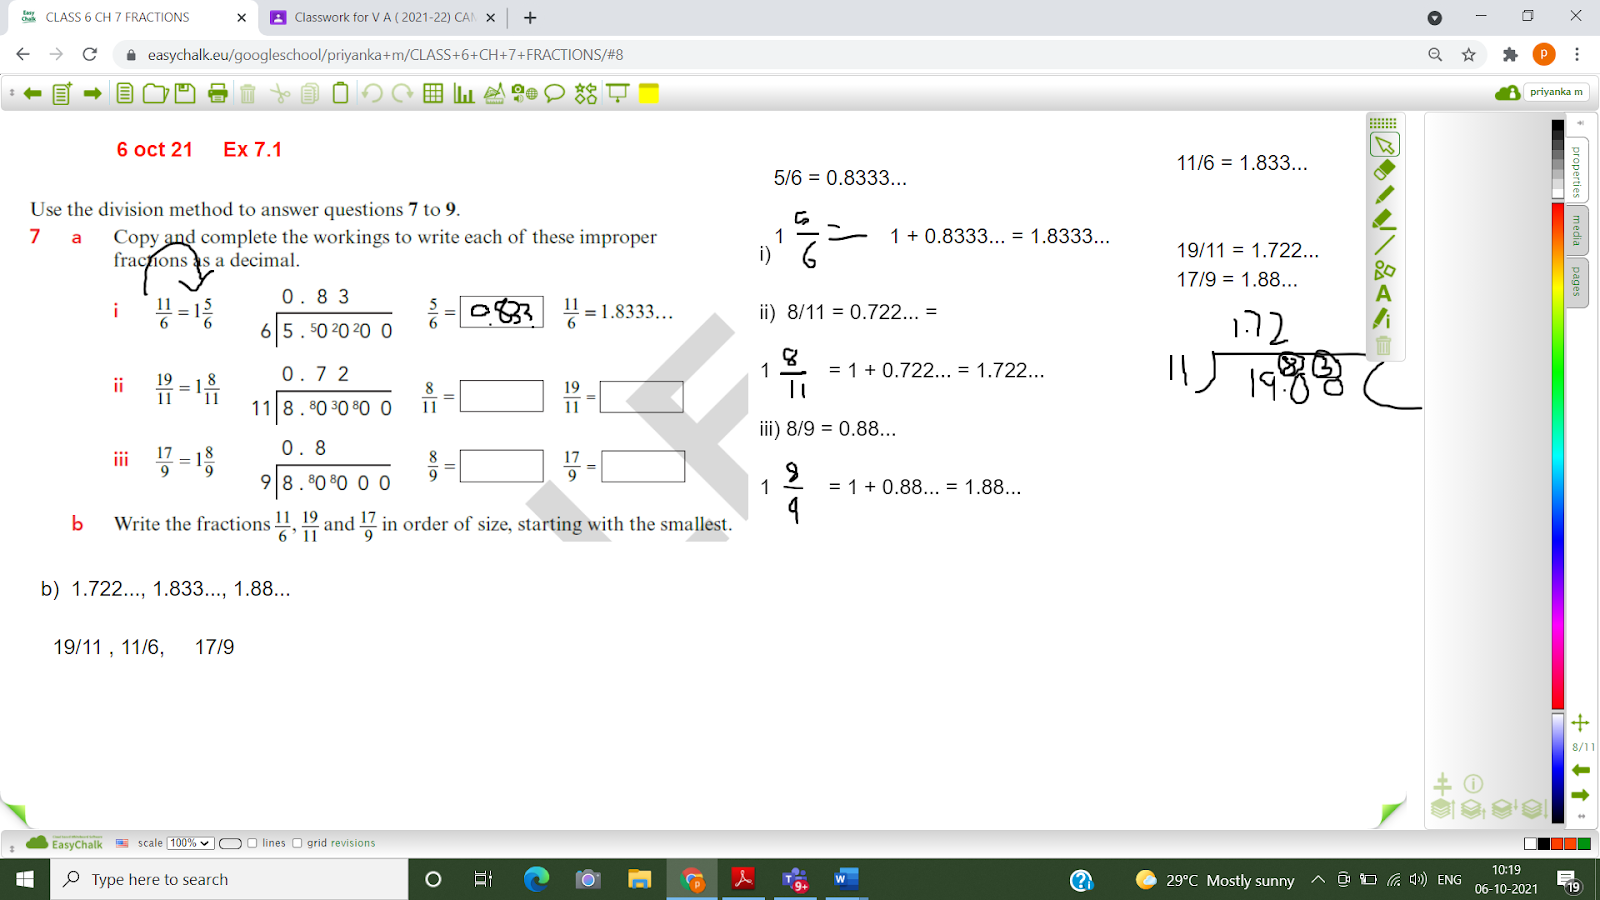
Task: Go to previous page with toolbar left arrow
Action: pyautogui.click(x=32, y=93)
